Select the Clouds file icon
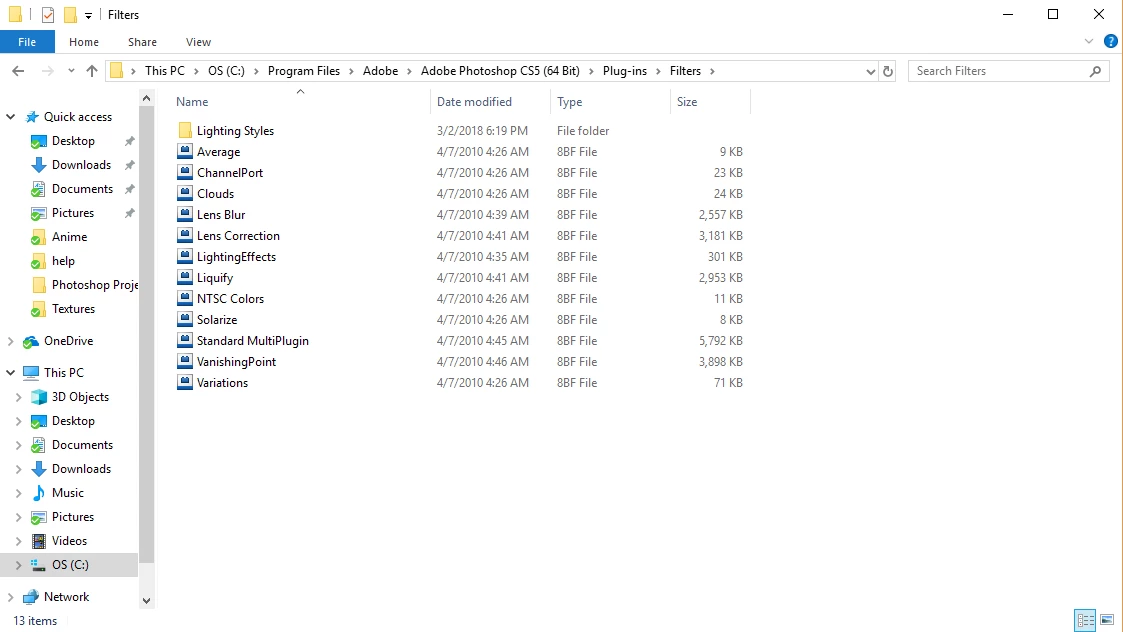1123x632 pixels. tap(185, 193)
